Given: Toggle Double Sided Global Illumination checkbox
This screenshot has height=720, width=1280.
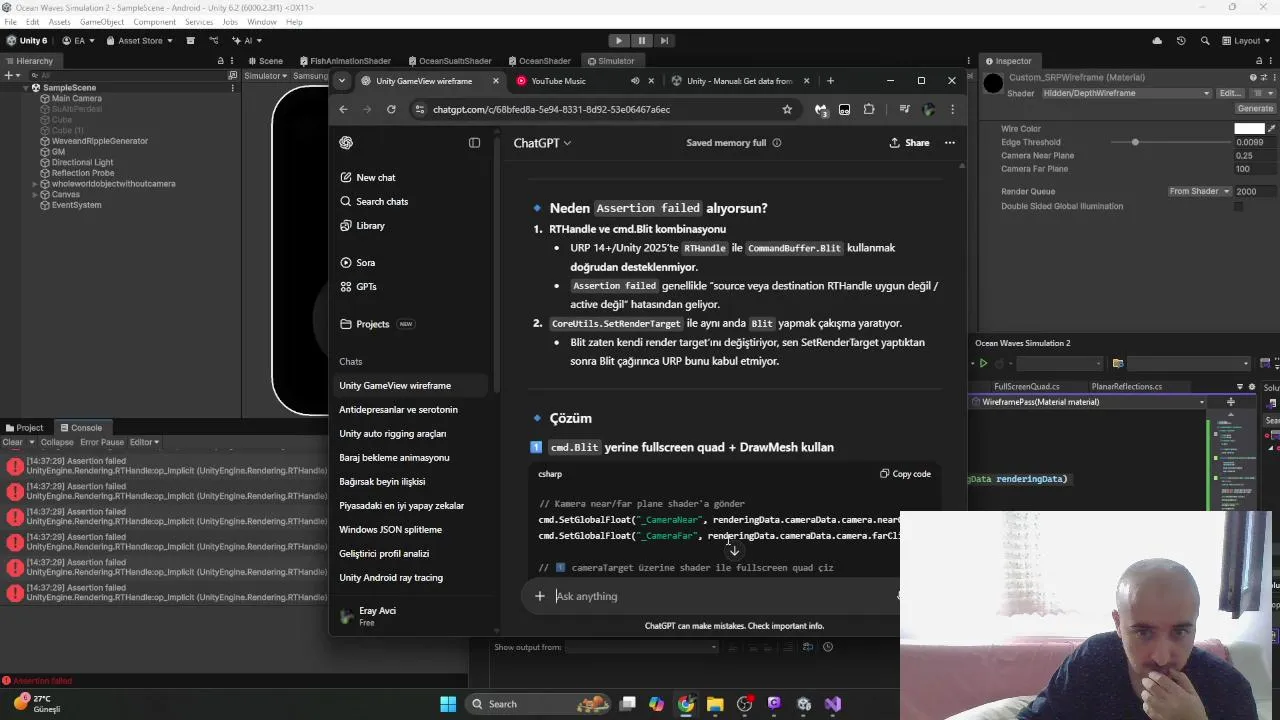Looking at the screenshot, I should [x=1238, y=206].
